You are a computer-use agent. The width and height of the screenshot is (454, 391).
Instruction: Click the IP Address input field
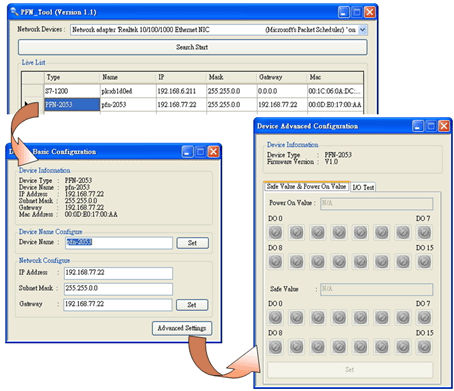[x=118, y=273]
